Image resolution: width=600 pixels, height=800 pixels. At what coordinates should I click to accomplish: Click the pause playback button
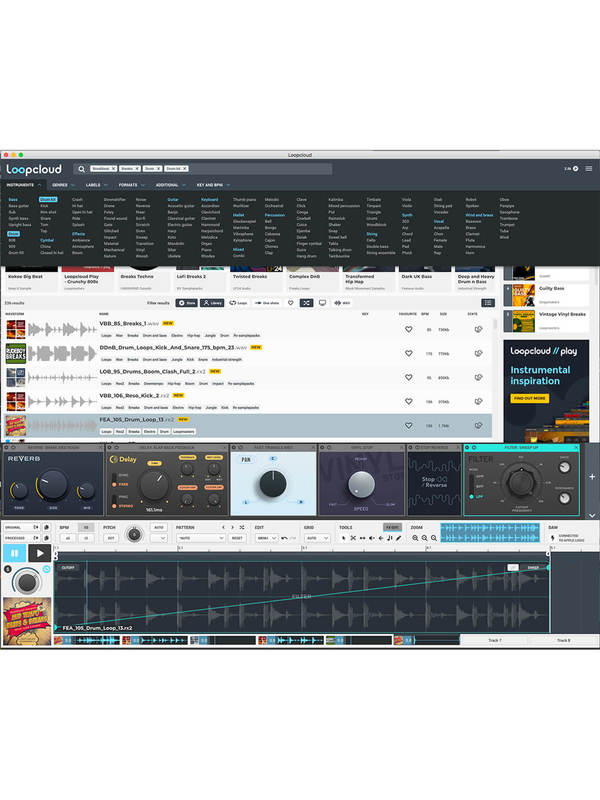[x=15, y=553]
